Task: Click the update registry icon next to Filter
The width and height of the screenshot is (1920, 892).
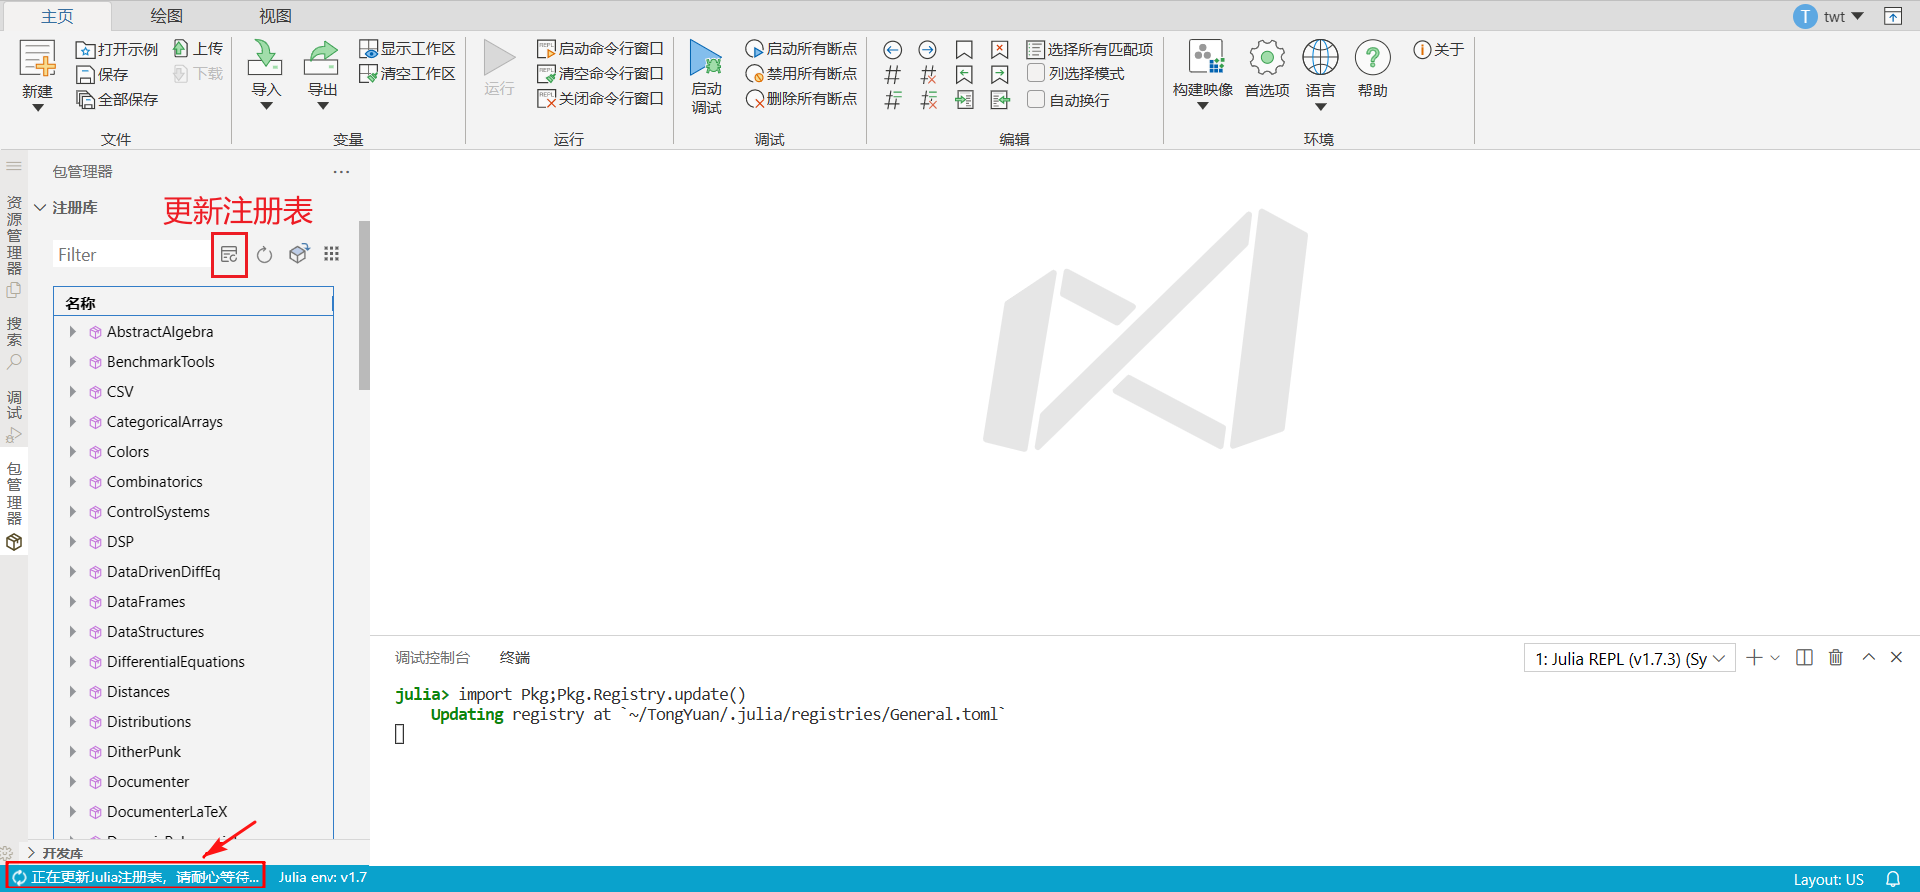Action: coord(229,255)
